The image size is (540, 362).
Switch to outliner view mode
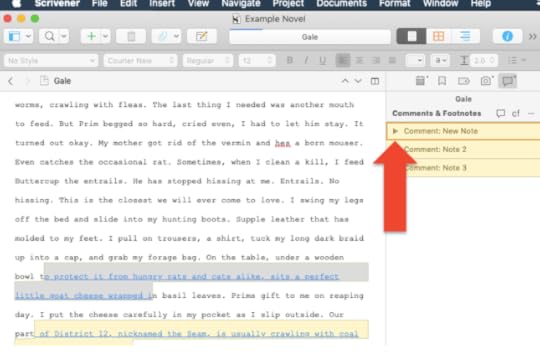point(465,36)
